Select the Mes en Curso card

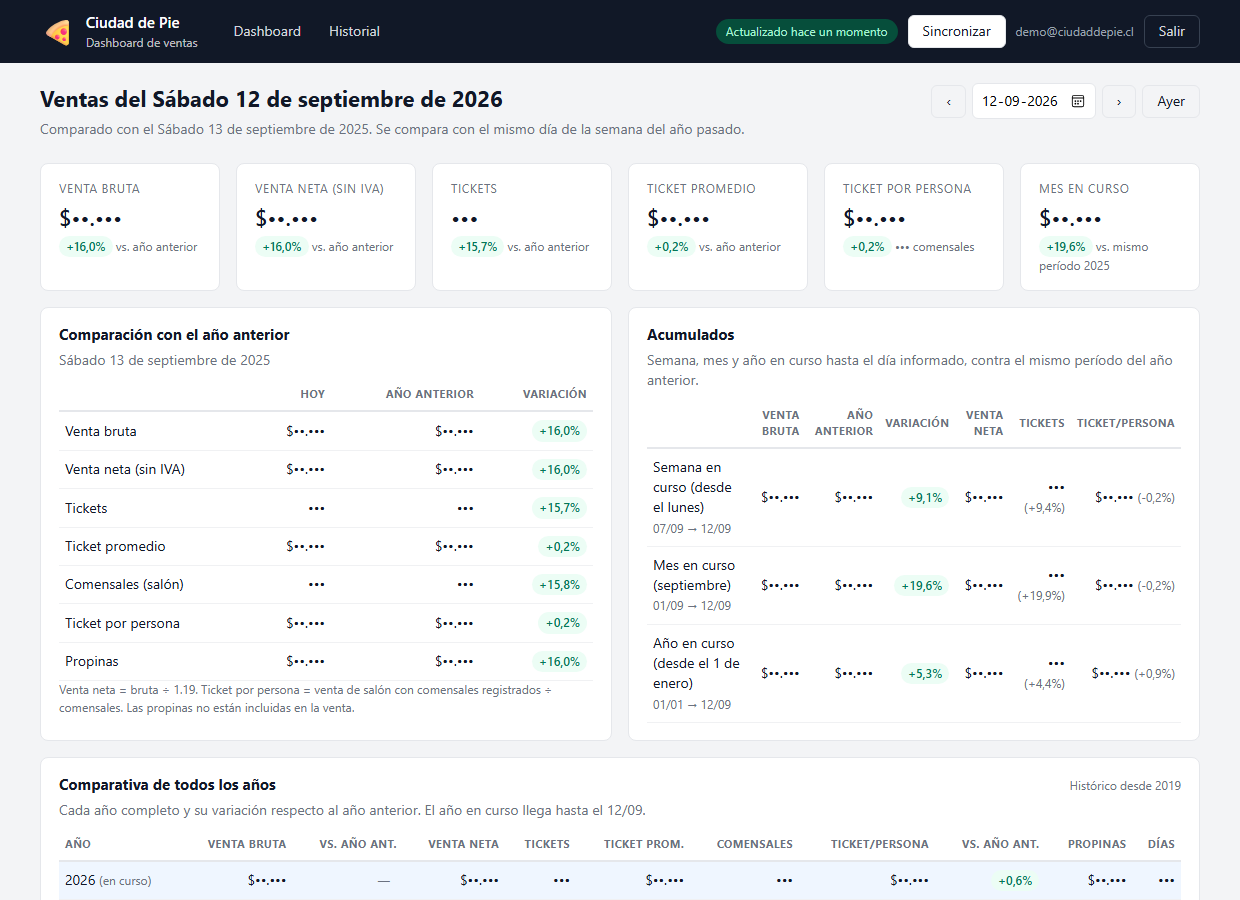pyautogui.click(x=1110, y=227)
